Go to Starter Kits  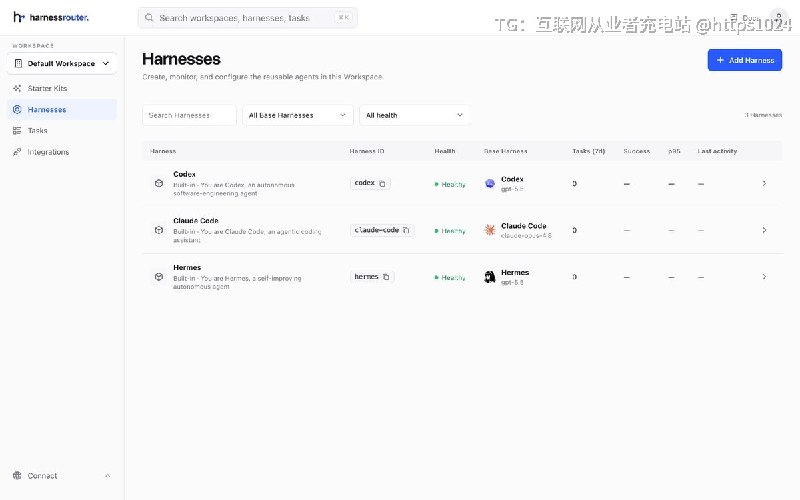(x=62, y=88)
